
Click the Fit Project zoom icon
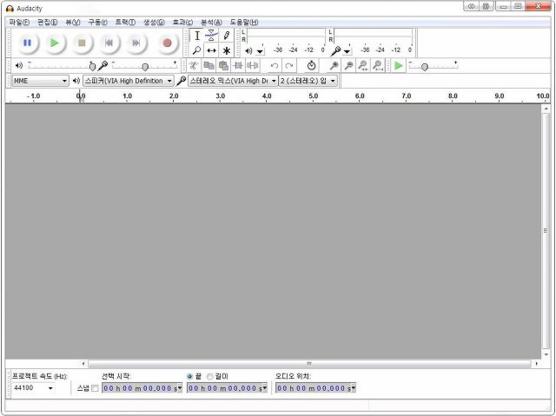coord(378,66)
